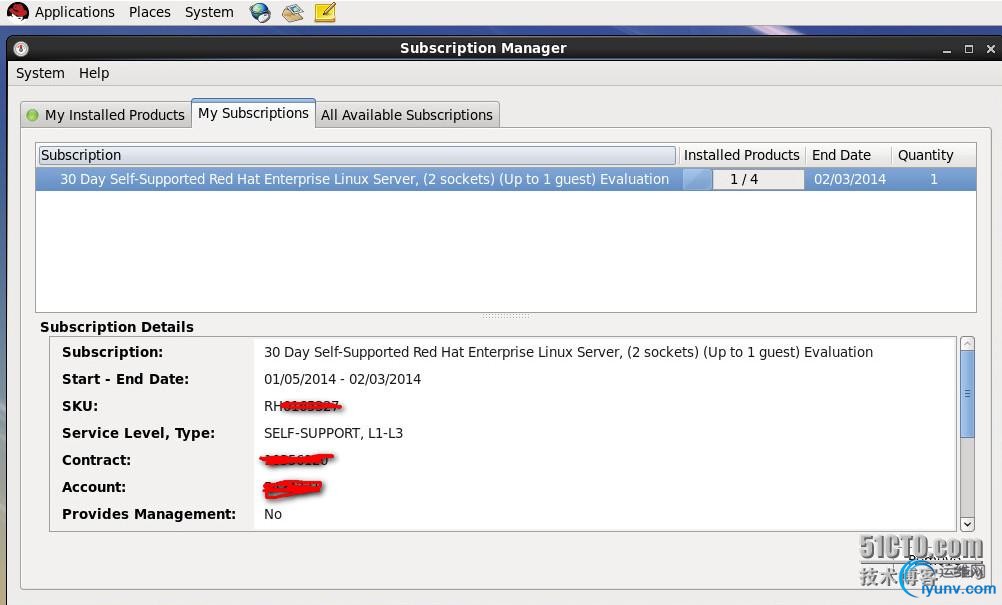1002x605 pixels.
Task: Click the quantity value 1 in the row
Action: pyautogui.click(x=934, y=180)
